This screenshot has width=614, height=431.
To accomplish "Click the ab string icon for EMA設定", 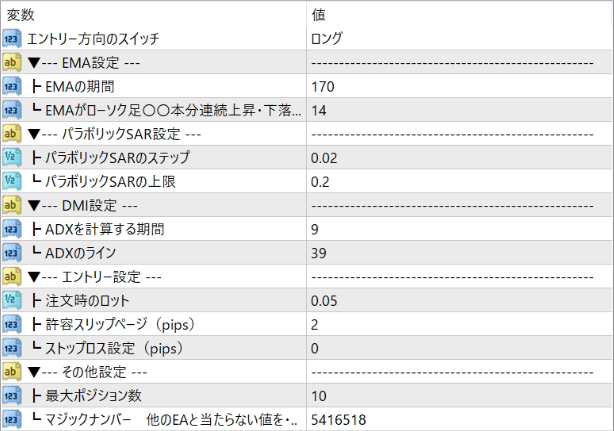I will pyautogui.click(x=11, y=63).
